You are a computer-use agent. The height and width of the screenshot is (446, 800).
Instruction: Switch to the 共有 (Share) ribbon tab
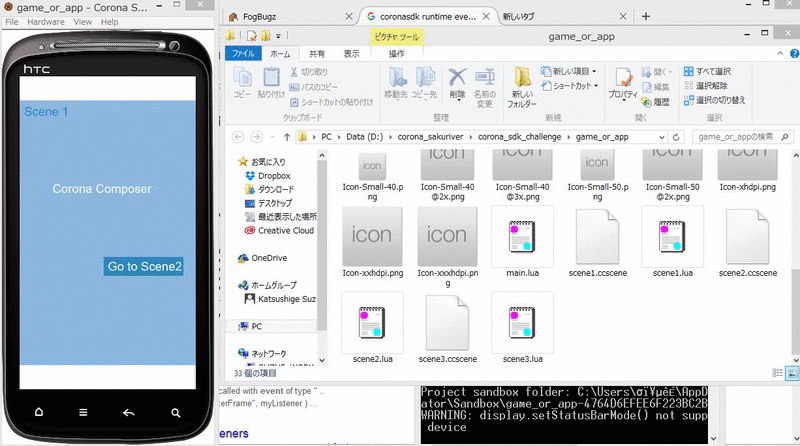316,53
